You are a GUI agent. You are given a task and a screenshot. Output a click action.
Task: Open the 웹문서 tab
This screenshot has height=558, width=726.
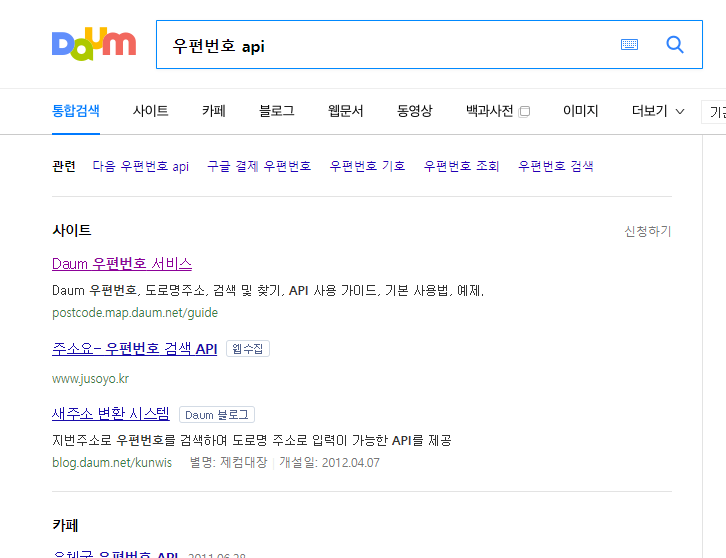(345, 111)
